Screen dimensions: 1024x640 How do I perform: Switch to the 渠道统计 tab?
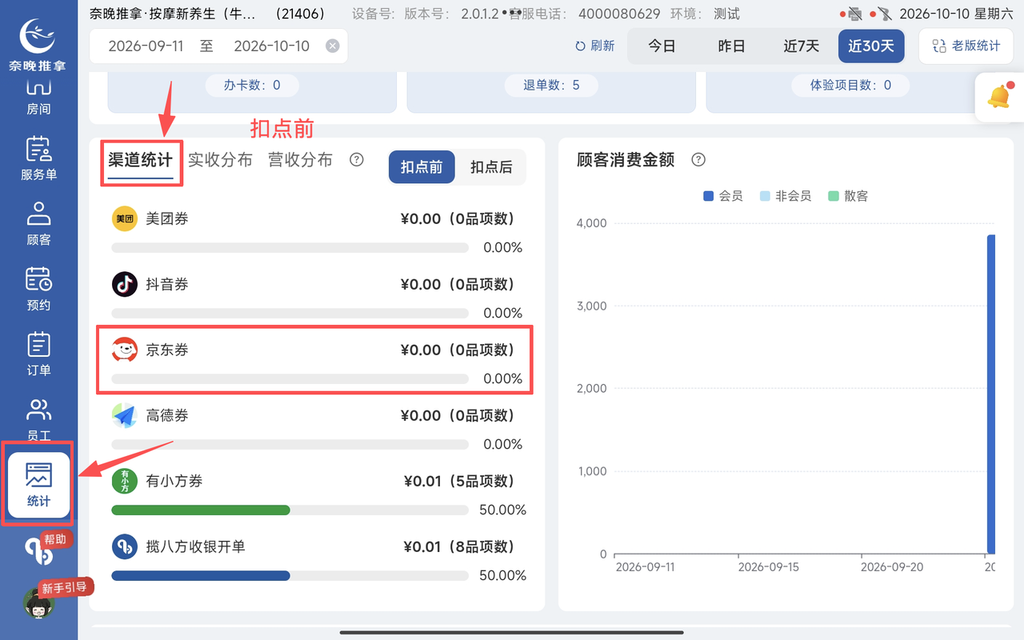140,160
